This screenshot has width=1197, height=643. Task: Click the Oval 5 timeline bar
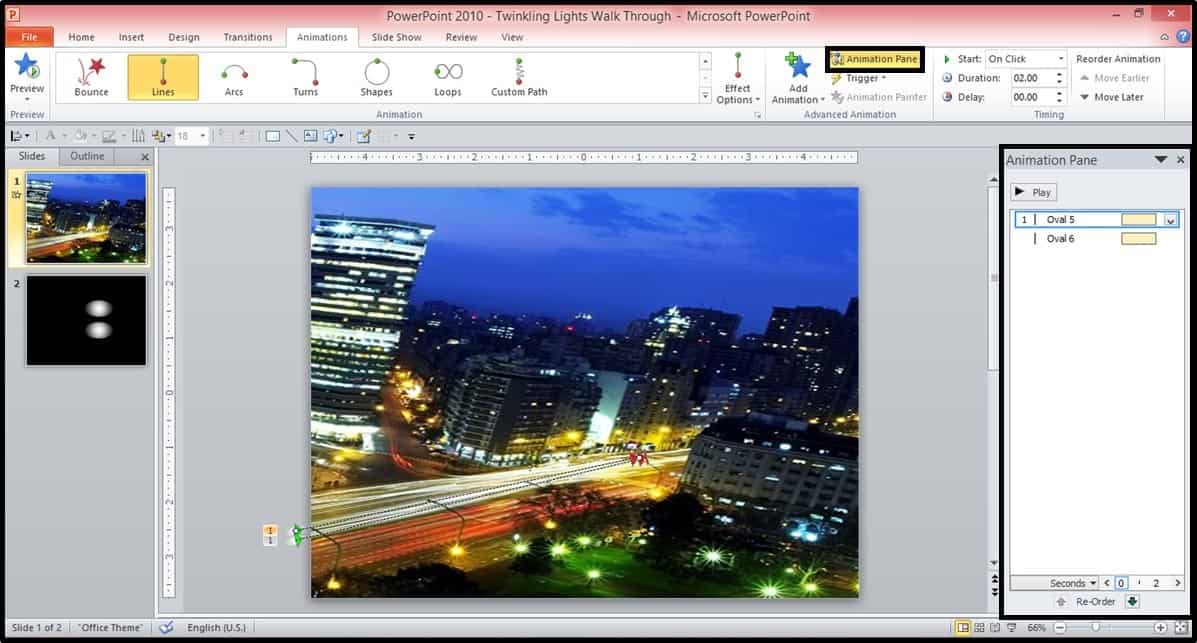click(x=1138, y=219)
